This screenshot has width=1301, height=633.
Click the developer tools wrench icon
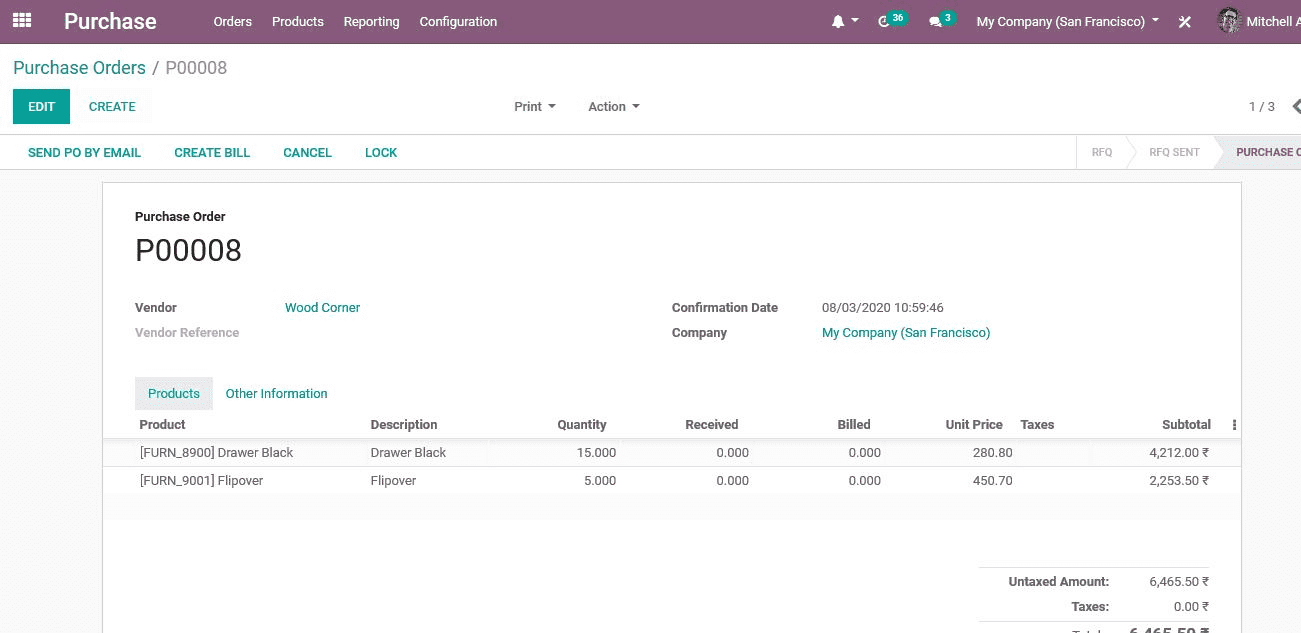[x=1185, y=21]
